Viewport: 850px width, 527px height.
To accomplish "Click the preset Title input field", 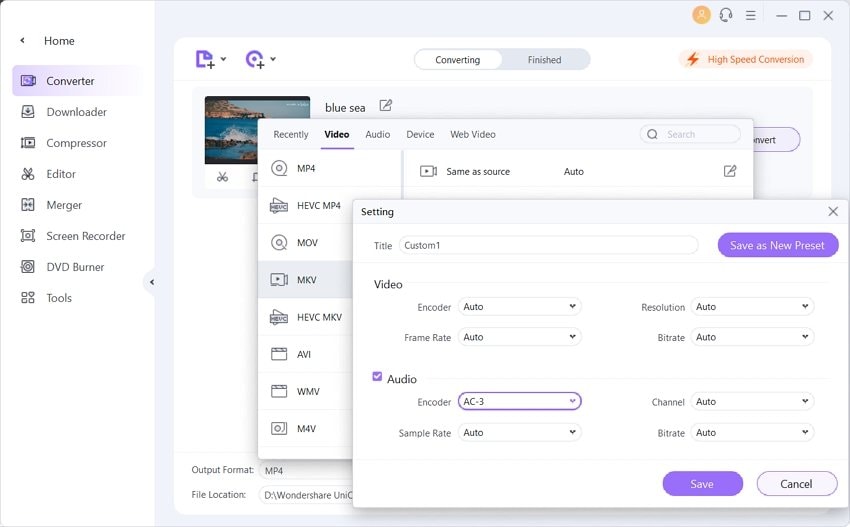I will pyautogui.click(x=548, y=245).
